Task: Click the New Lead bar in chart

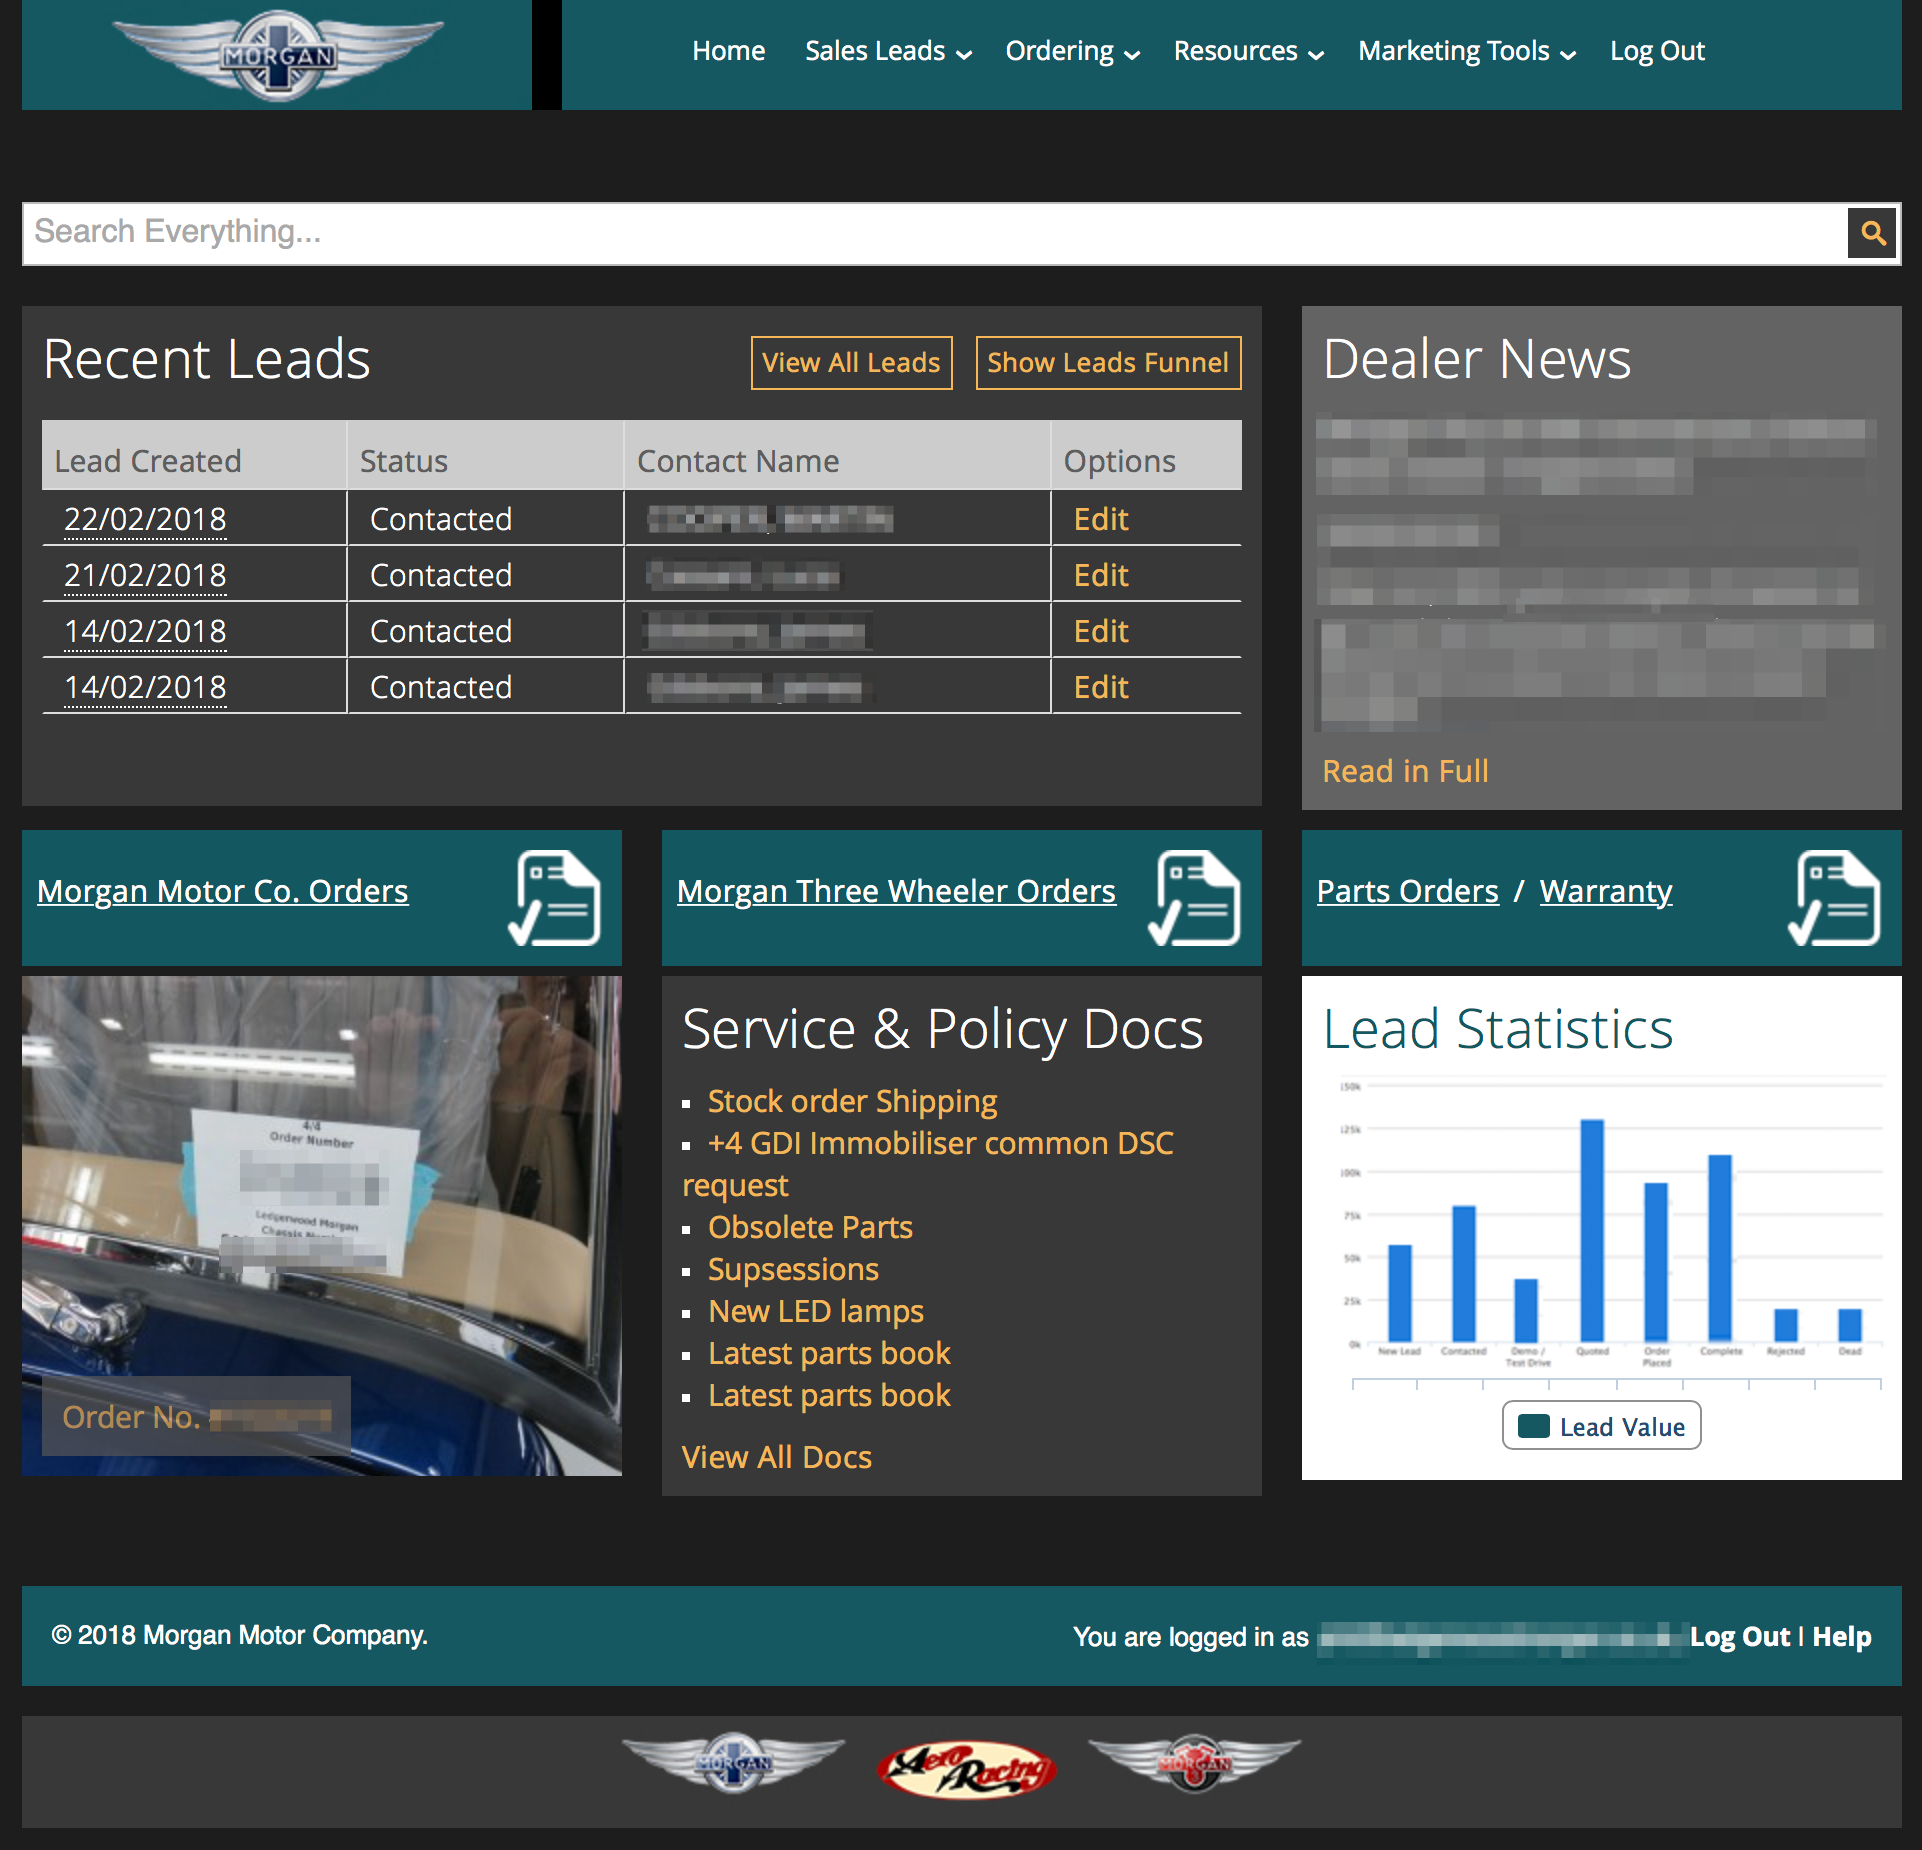Action: 1400,1293
